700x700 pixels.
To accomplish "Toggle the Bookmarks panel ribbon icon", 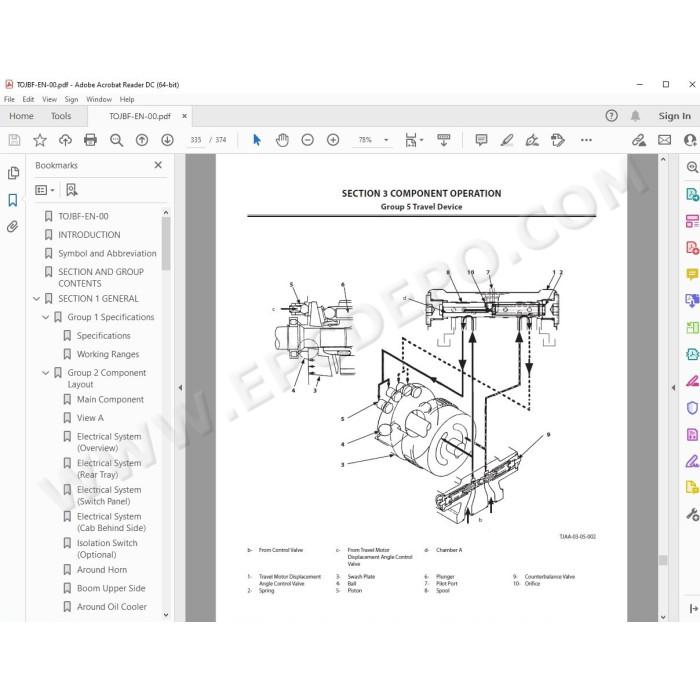I will tap(12, 200).
